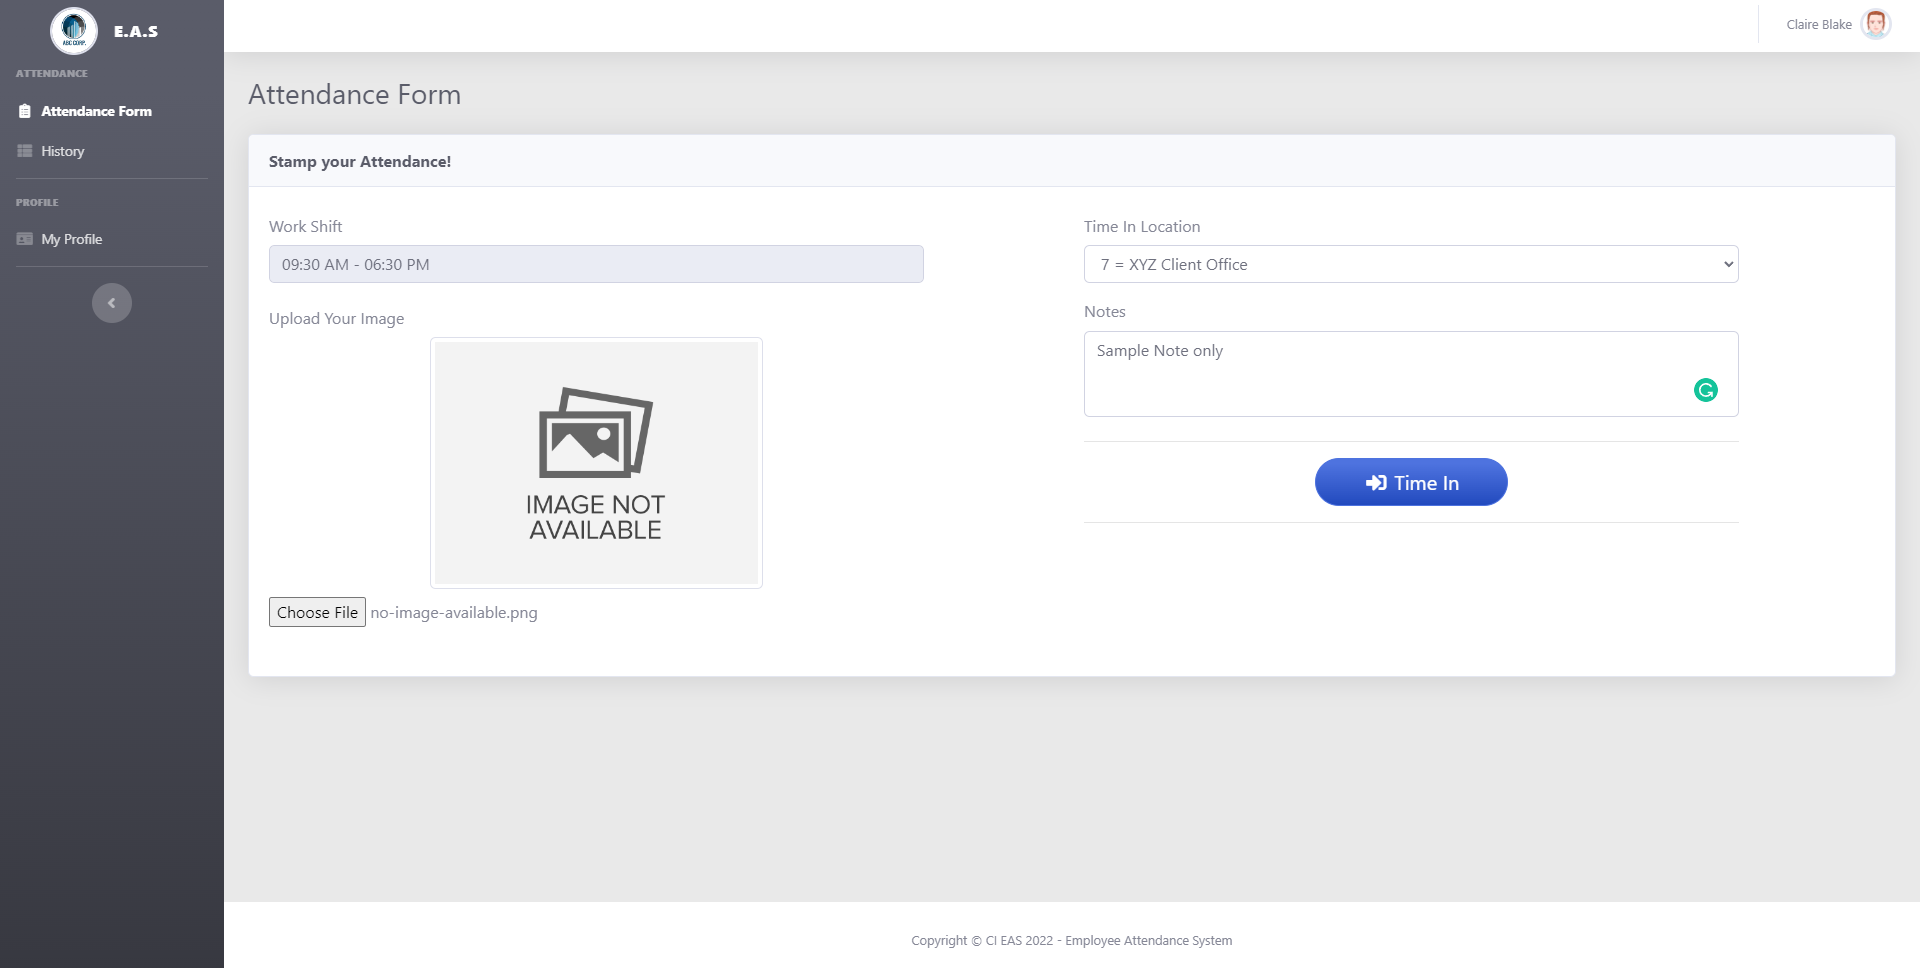The height and width of the screenshot is (968, 1920).
Task: Click the Image Not Available preview thumbnail
Action: [x=596, y=463]
